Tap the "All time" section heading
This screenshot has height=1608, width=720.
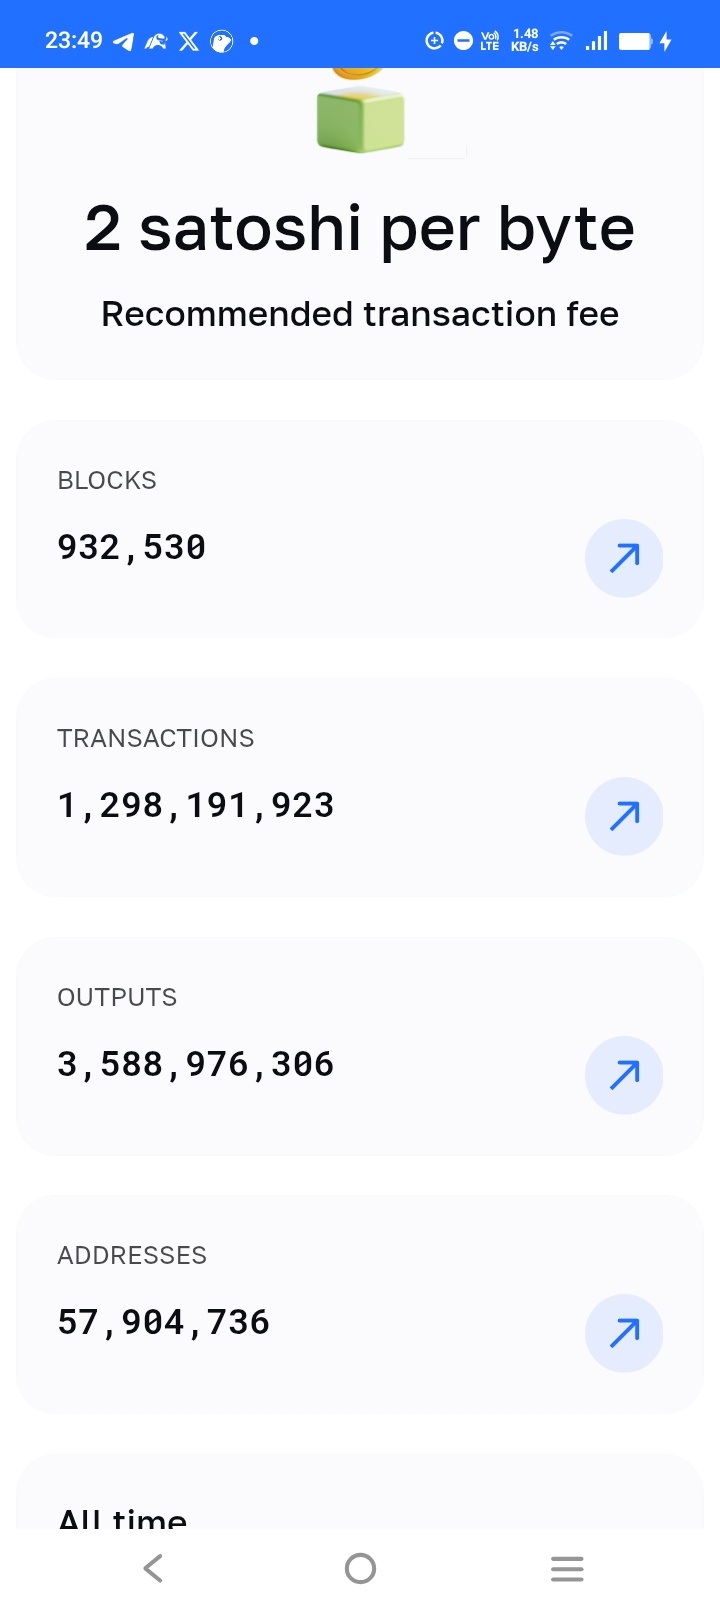(x=123, y=1518)
